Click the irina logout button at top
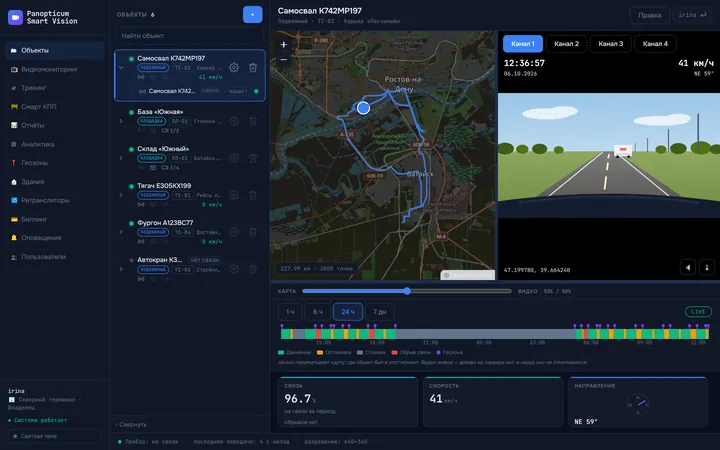This screenshot has width=720, height=450. [x=692, y=15]
